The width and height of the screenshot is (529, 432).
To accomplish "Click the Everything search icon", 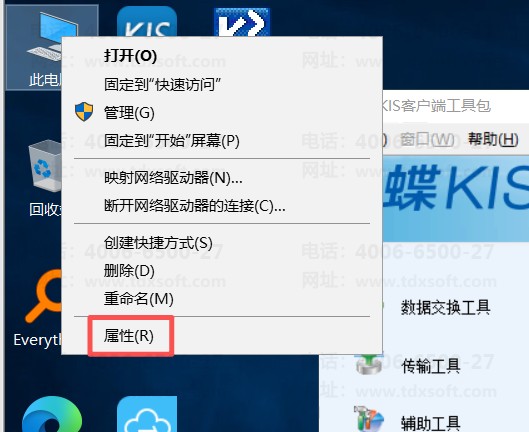I will pyautogui.click(x=44, y=296).
